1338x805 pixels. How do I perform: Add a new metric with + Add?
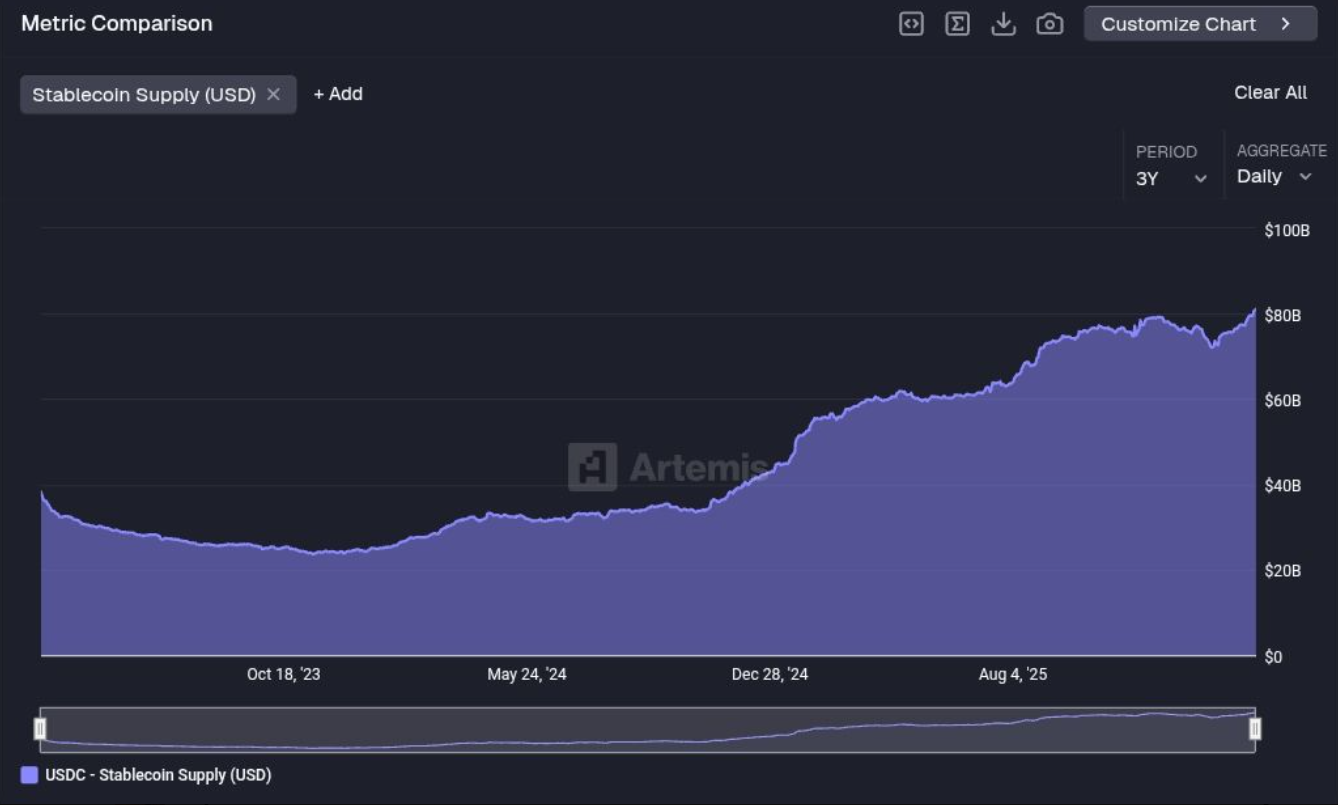coord(338,94)
